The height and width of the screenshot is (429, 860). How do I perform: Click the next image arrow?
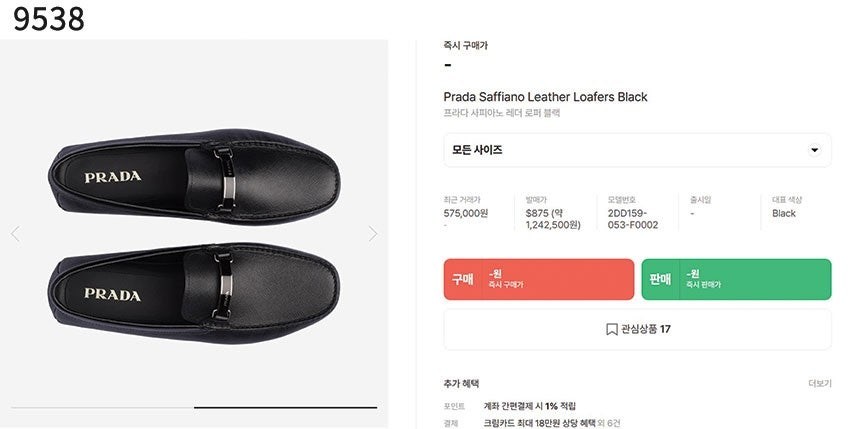(373, 234)
